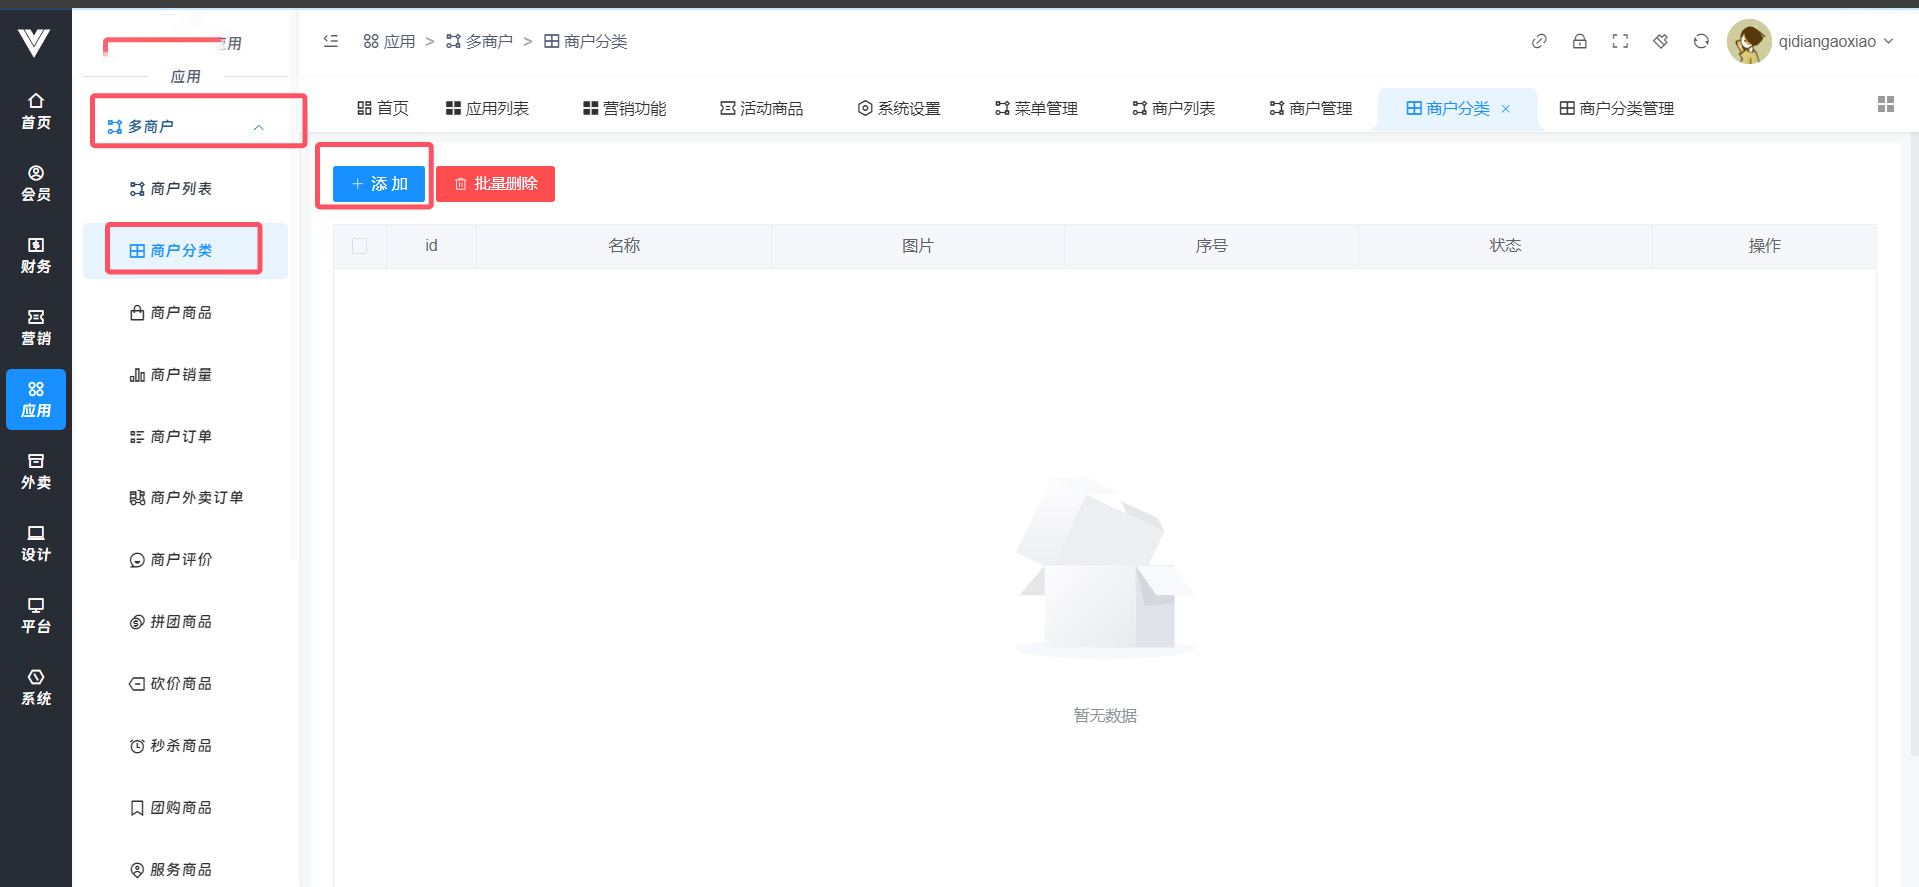Viewport: 1919px width, 887px height.
Task: Switch to the 商户管理 tab
Action: [x=1310, y=108]
